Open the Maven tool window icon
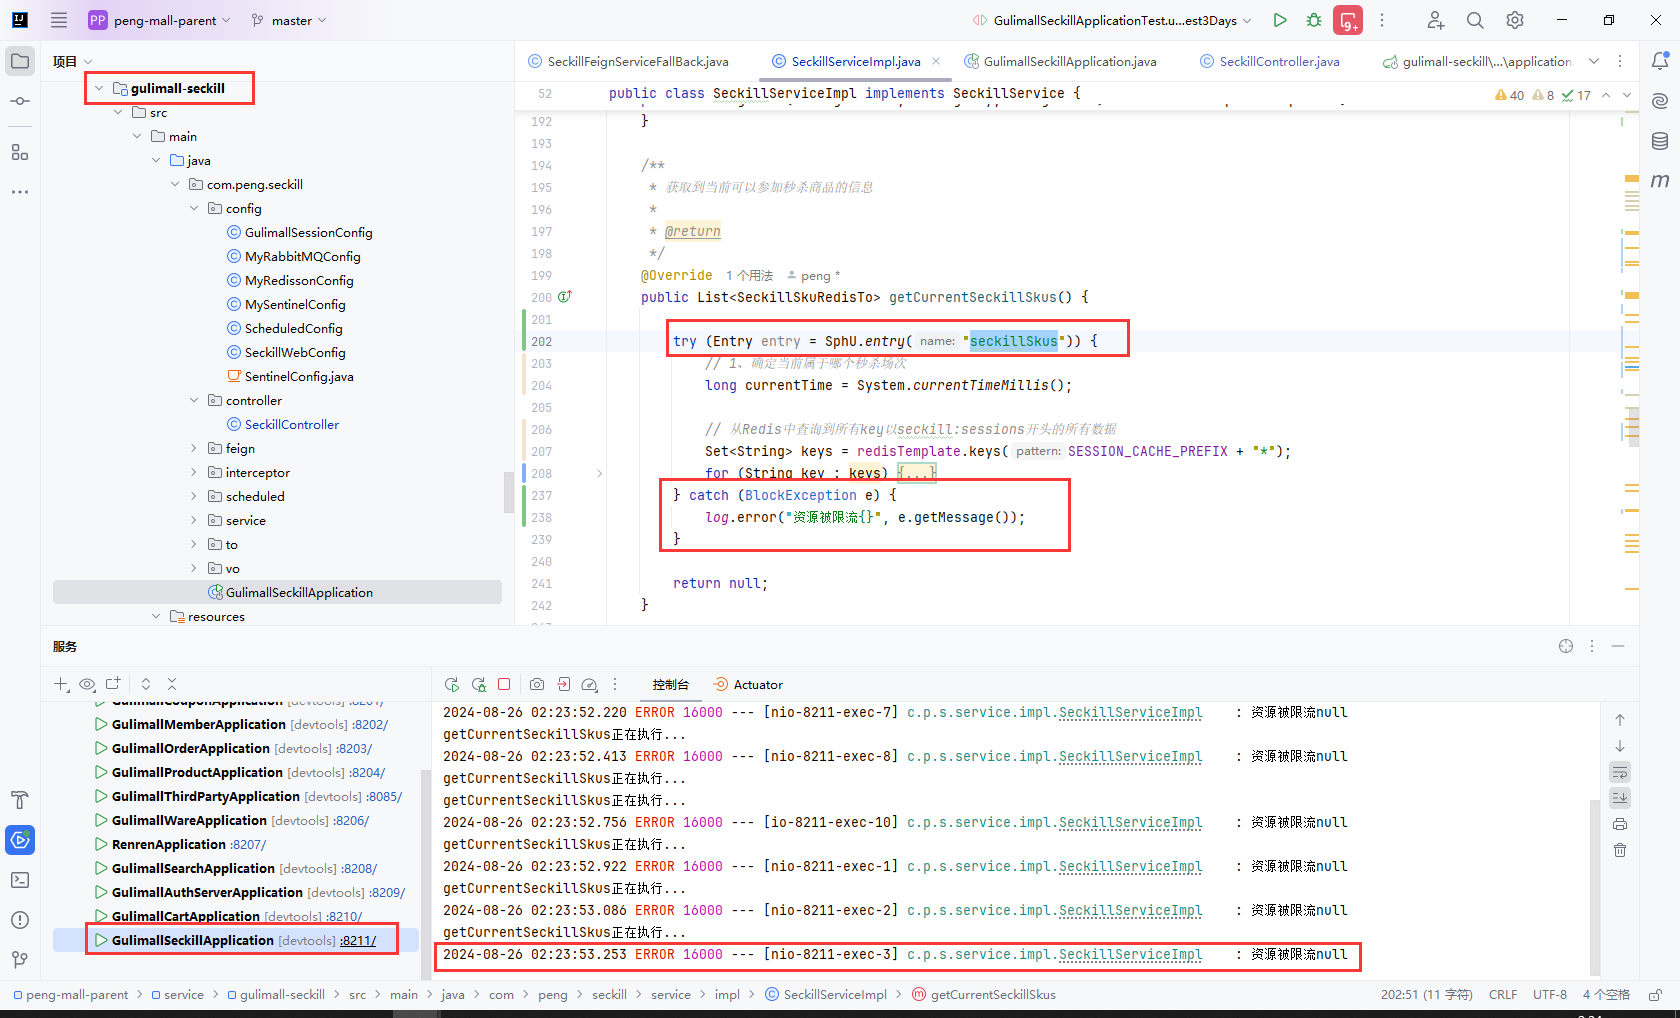This screenshot has width=1680, height=1018. click(1660, 181)
